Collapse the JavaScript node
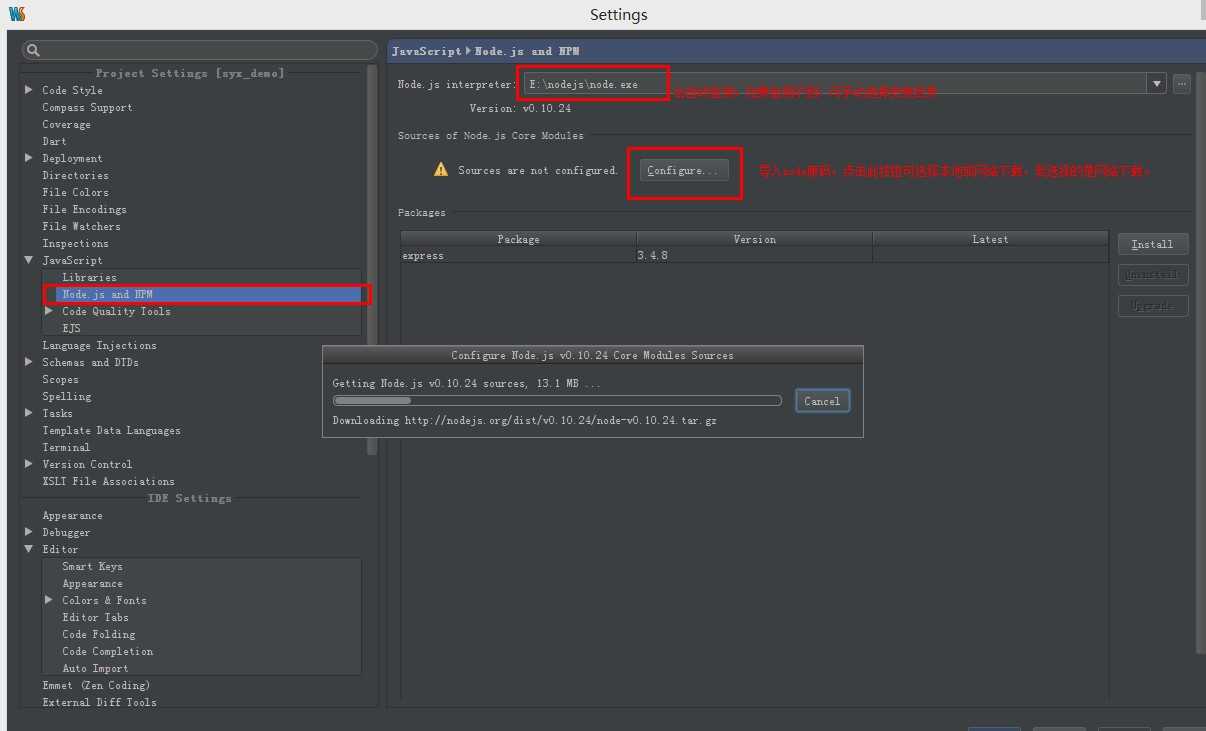 [x=29, y=260]
